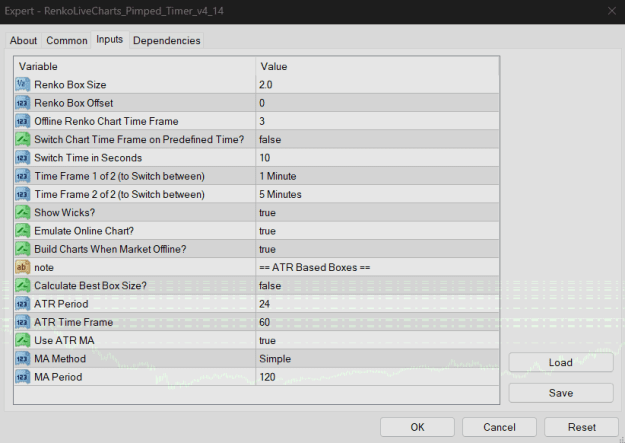Edit the Renko Box Offset value 0

point(377,103)
